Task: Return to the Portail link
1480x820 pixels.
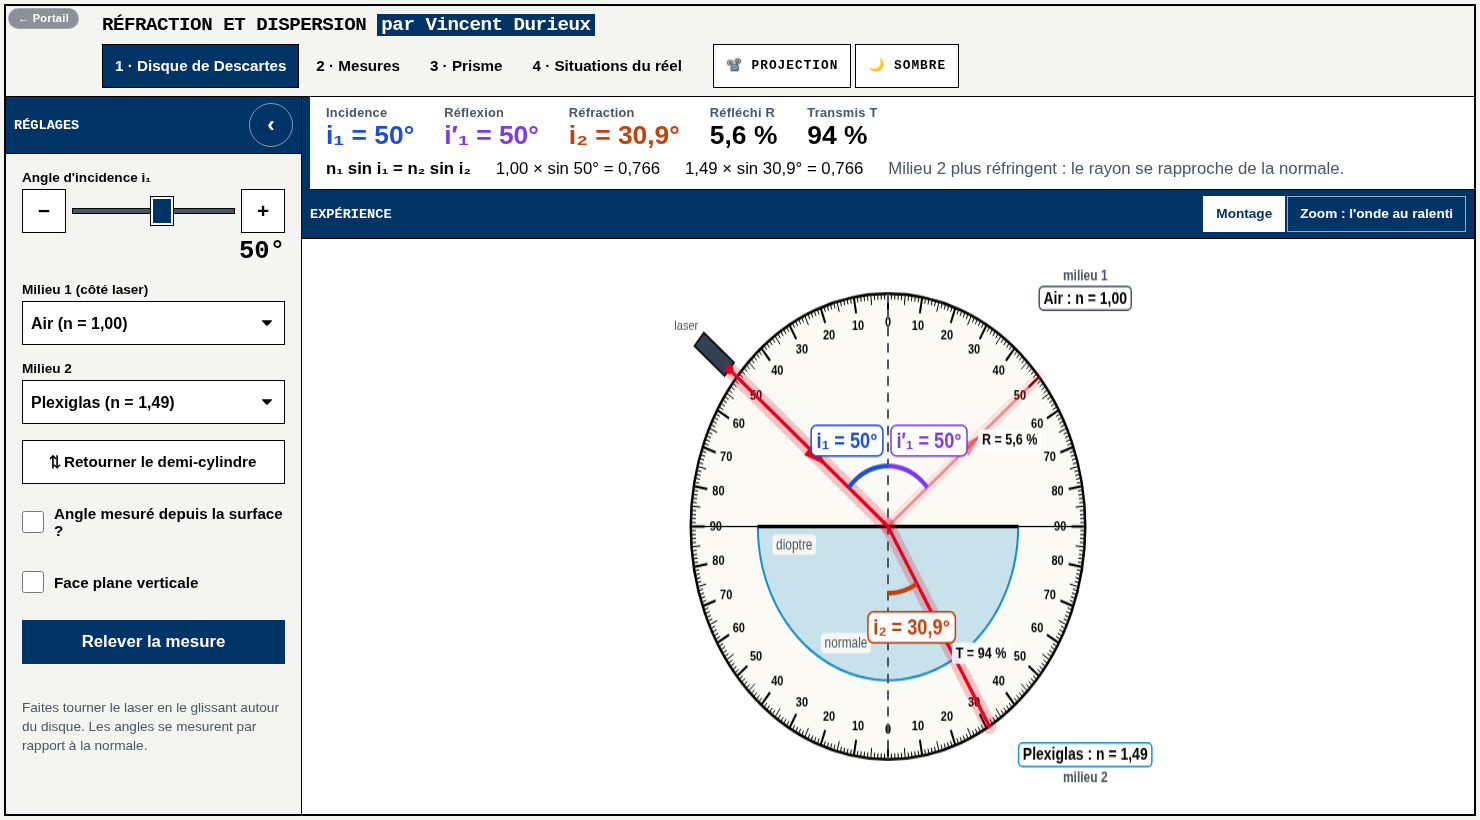Action: pos(43,19)
